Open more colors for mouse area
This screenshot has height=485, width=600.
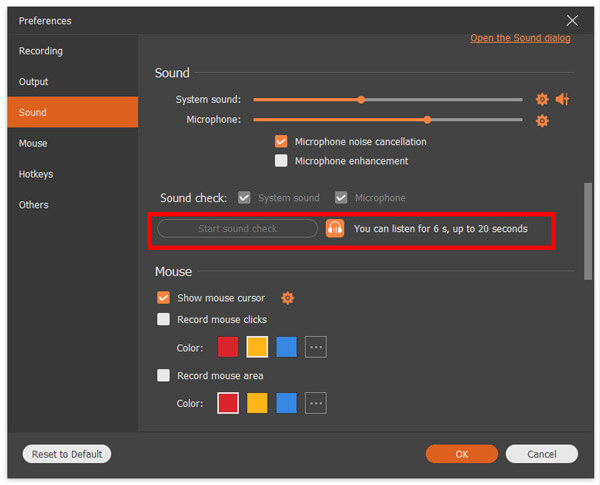tap(316, 403)
